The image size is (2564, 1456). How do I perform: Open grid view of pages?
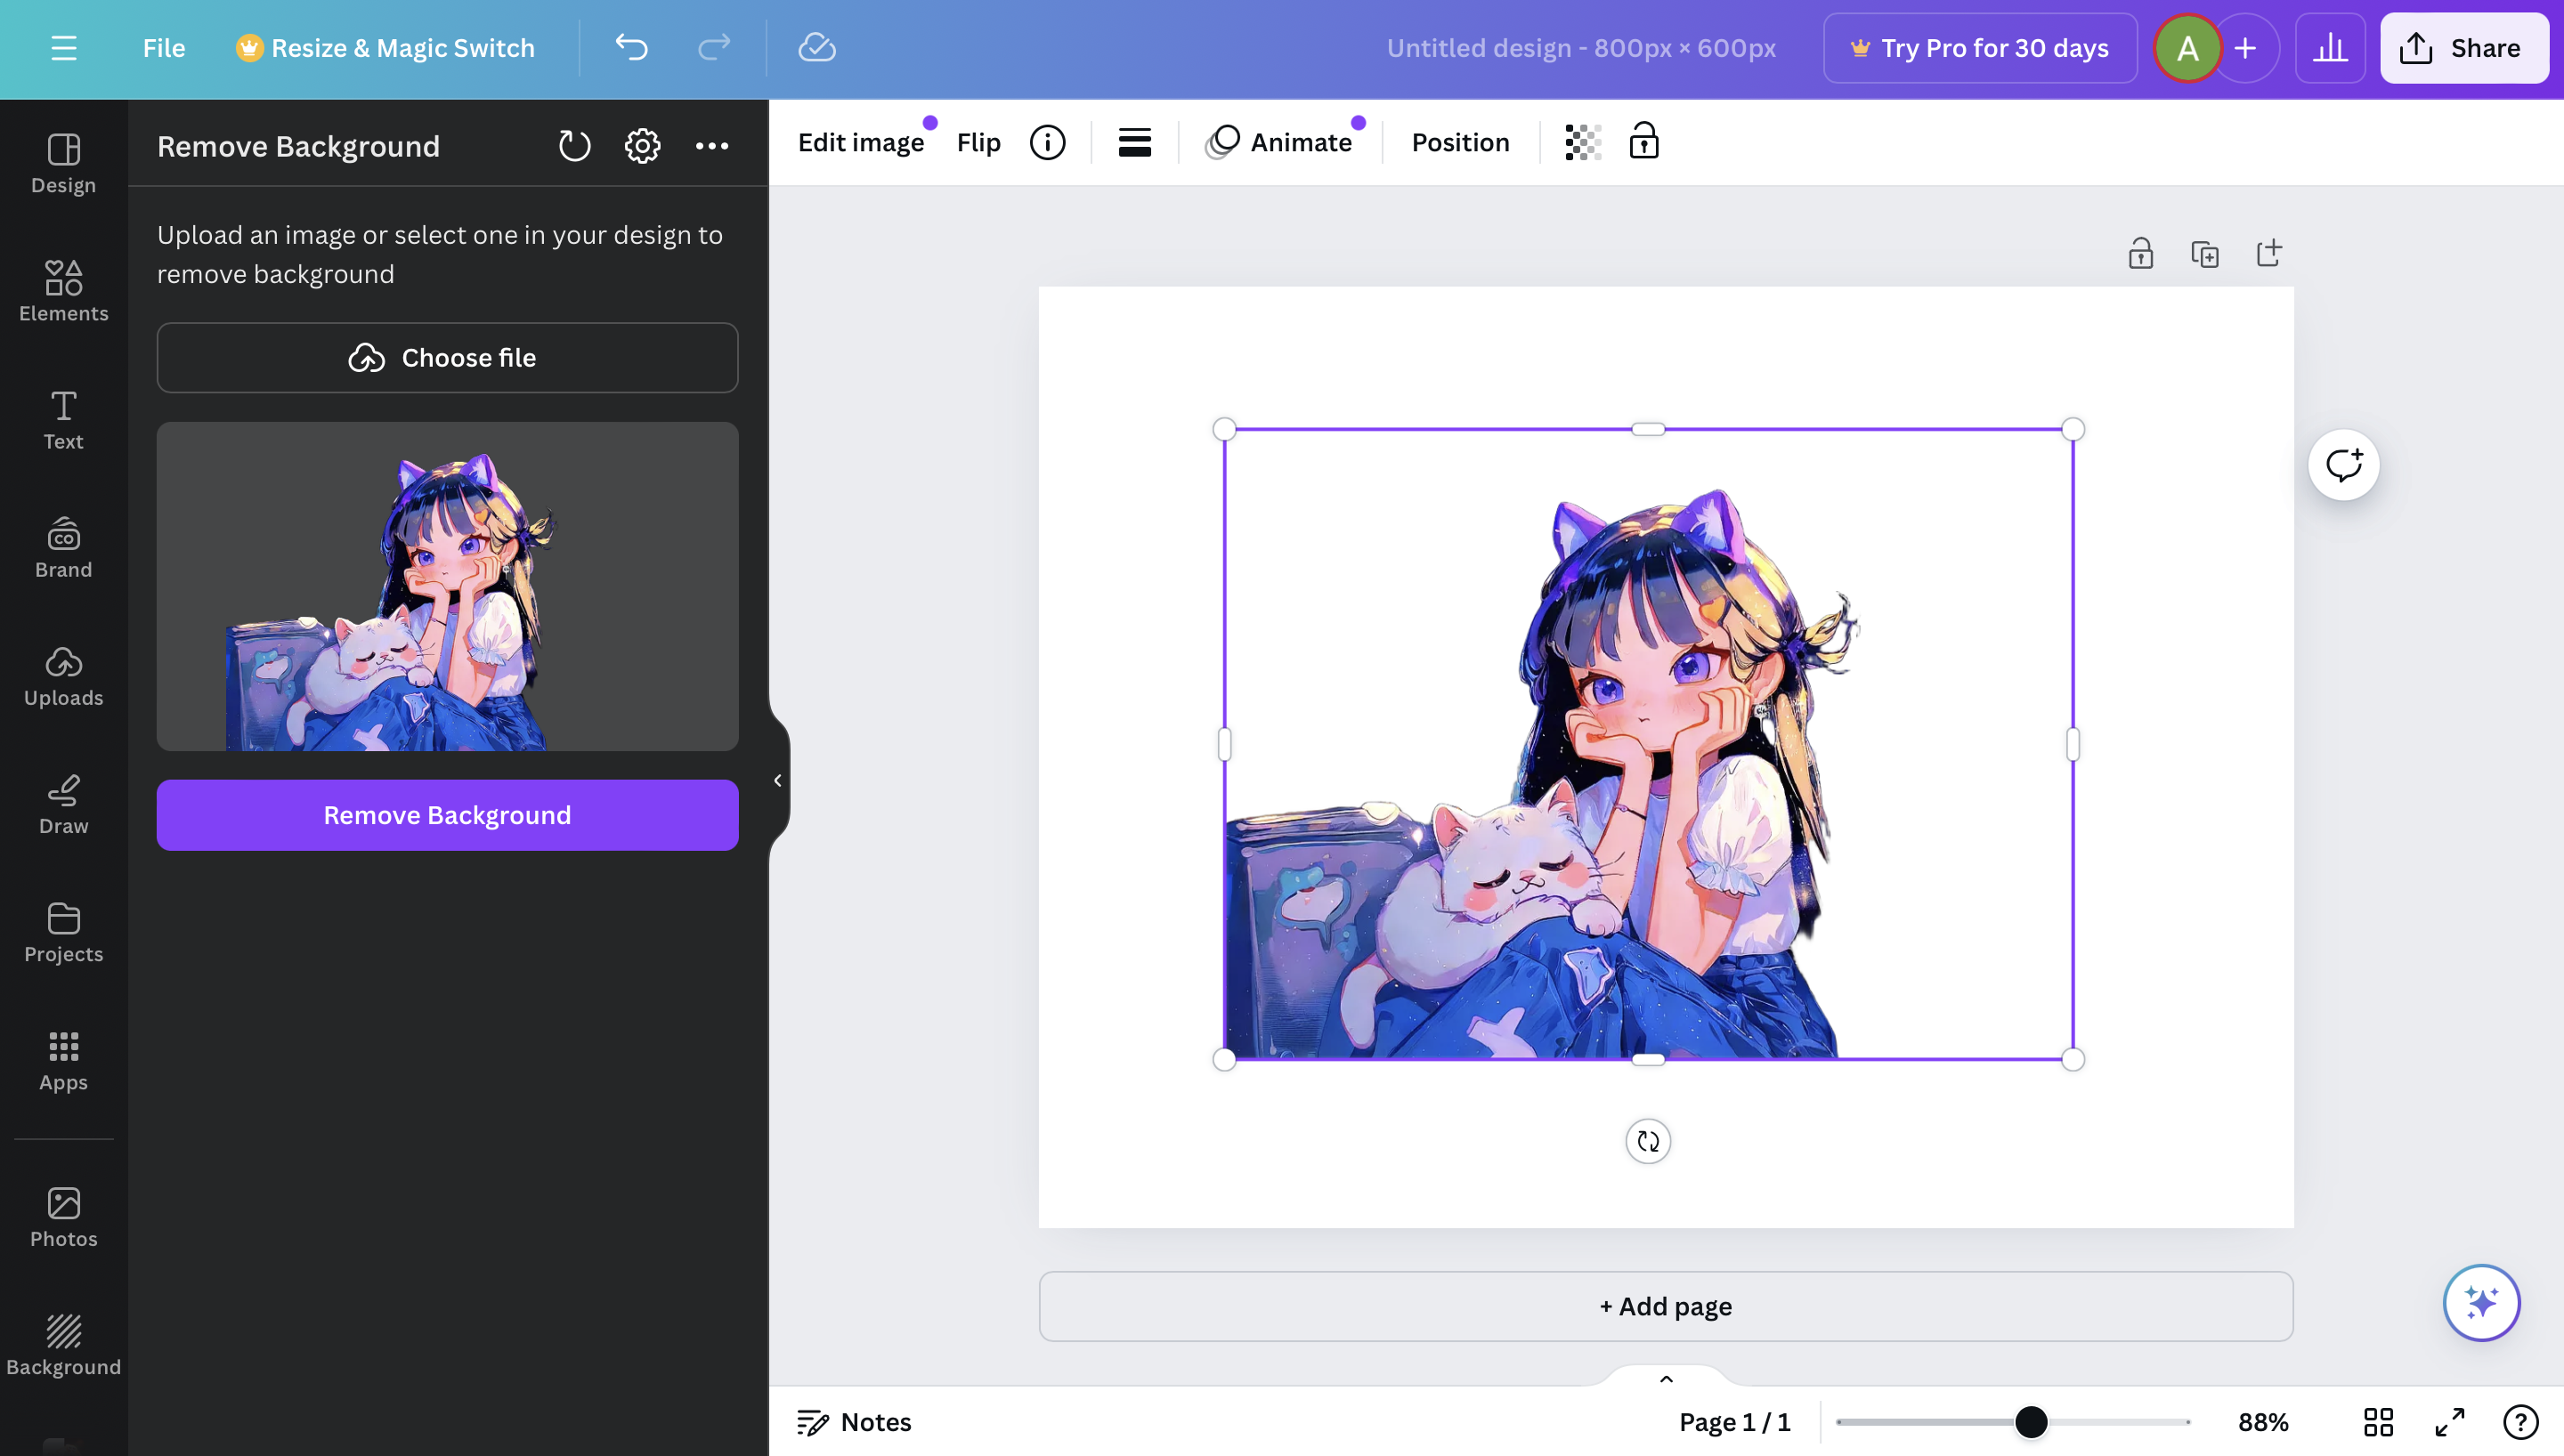2378,1422
